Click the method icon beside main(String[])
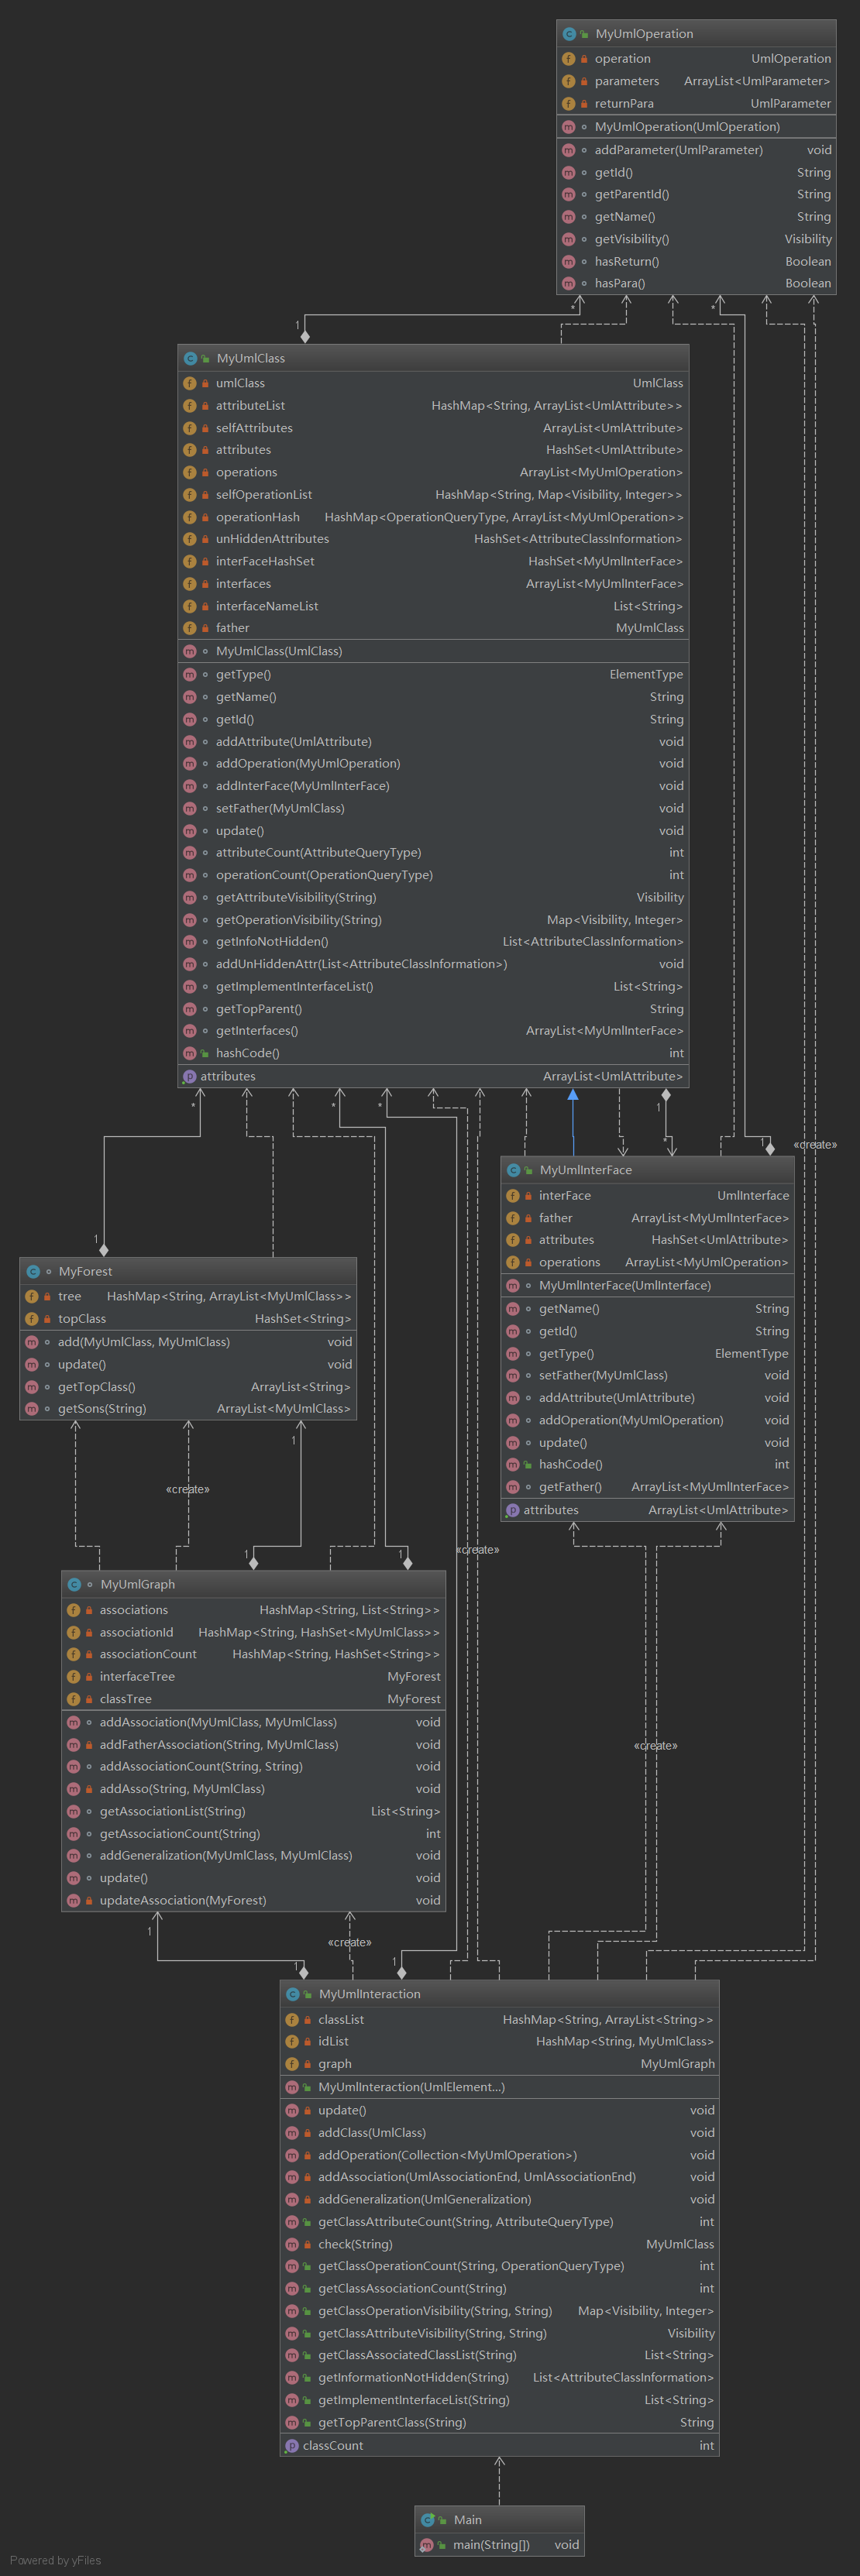The height and width of the screenshot is (2576, 860). (428, 2544)
